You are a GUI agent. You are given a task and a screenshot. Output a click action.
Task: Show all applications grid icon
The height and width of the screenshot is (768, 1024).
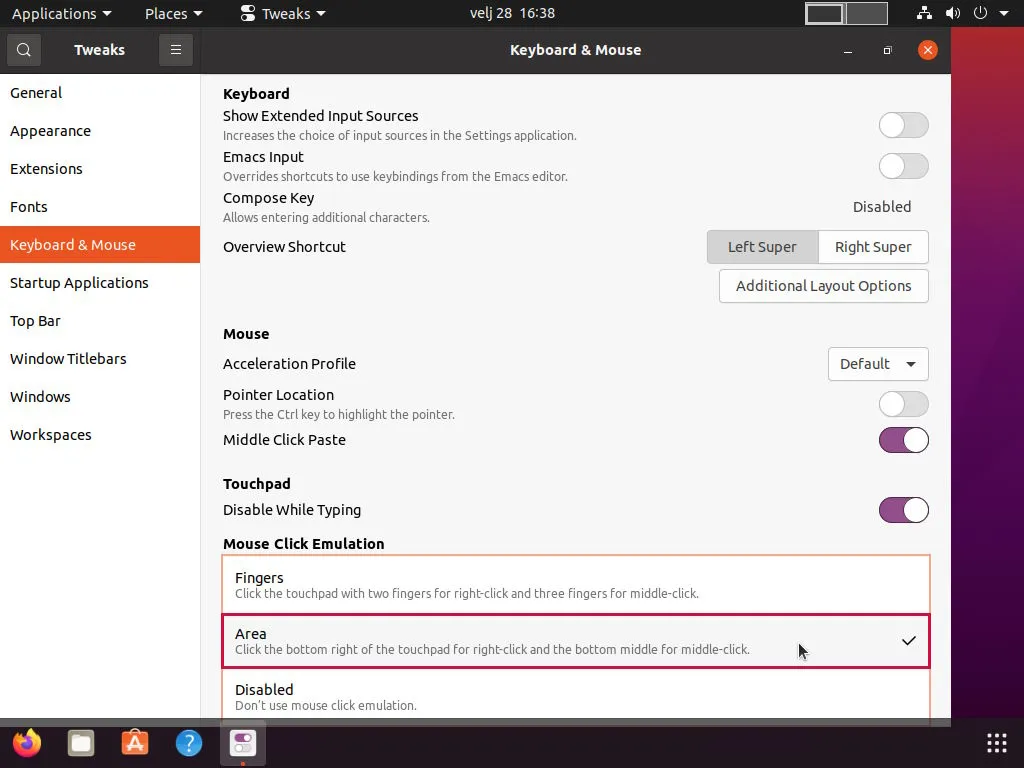pyautogui.click(x=996, y=742)
